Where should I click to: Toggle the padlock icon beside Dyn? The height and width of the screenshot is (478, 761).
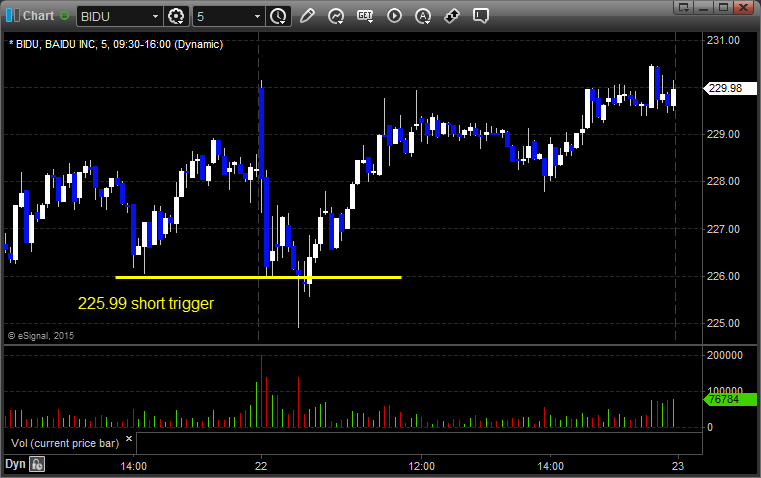click(x=37, y=464)
